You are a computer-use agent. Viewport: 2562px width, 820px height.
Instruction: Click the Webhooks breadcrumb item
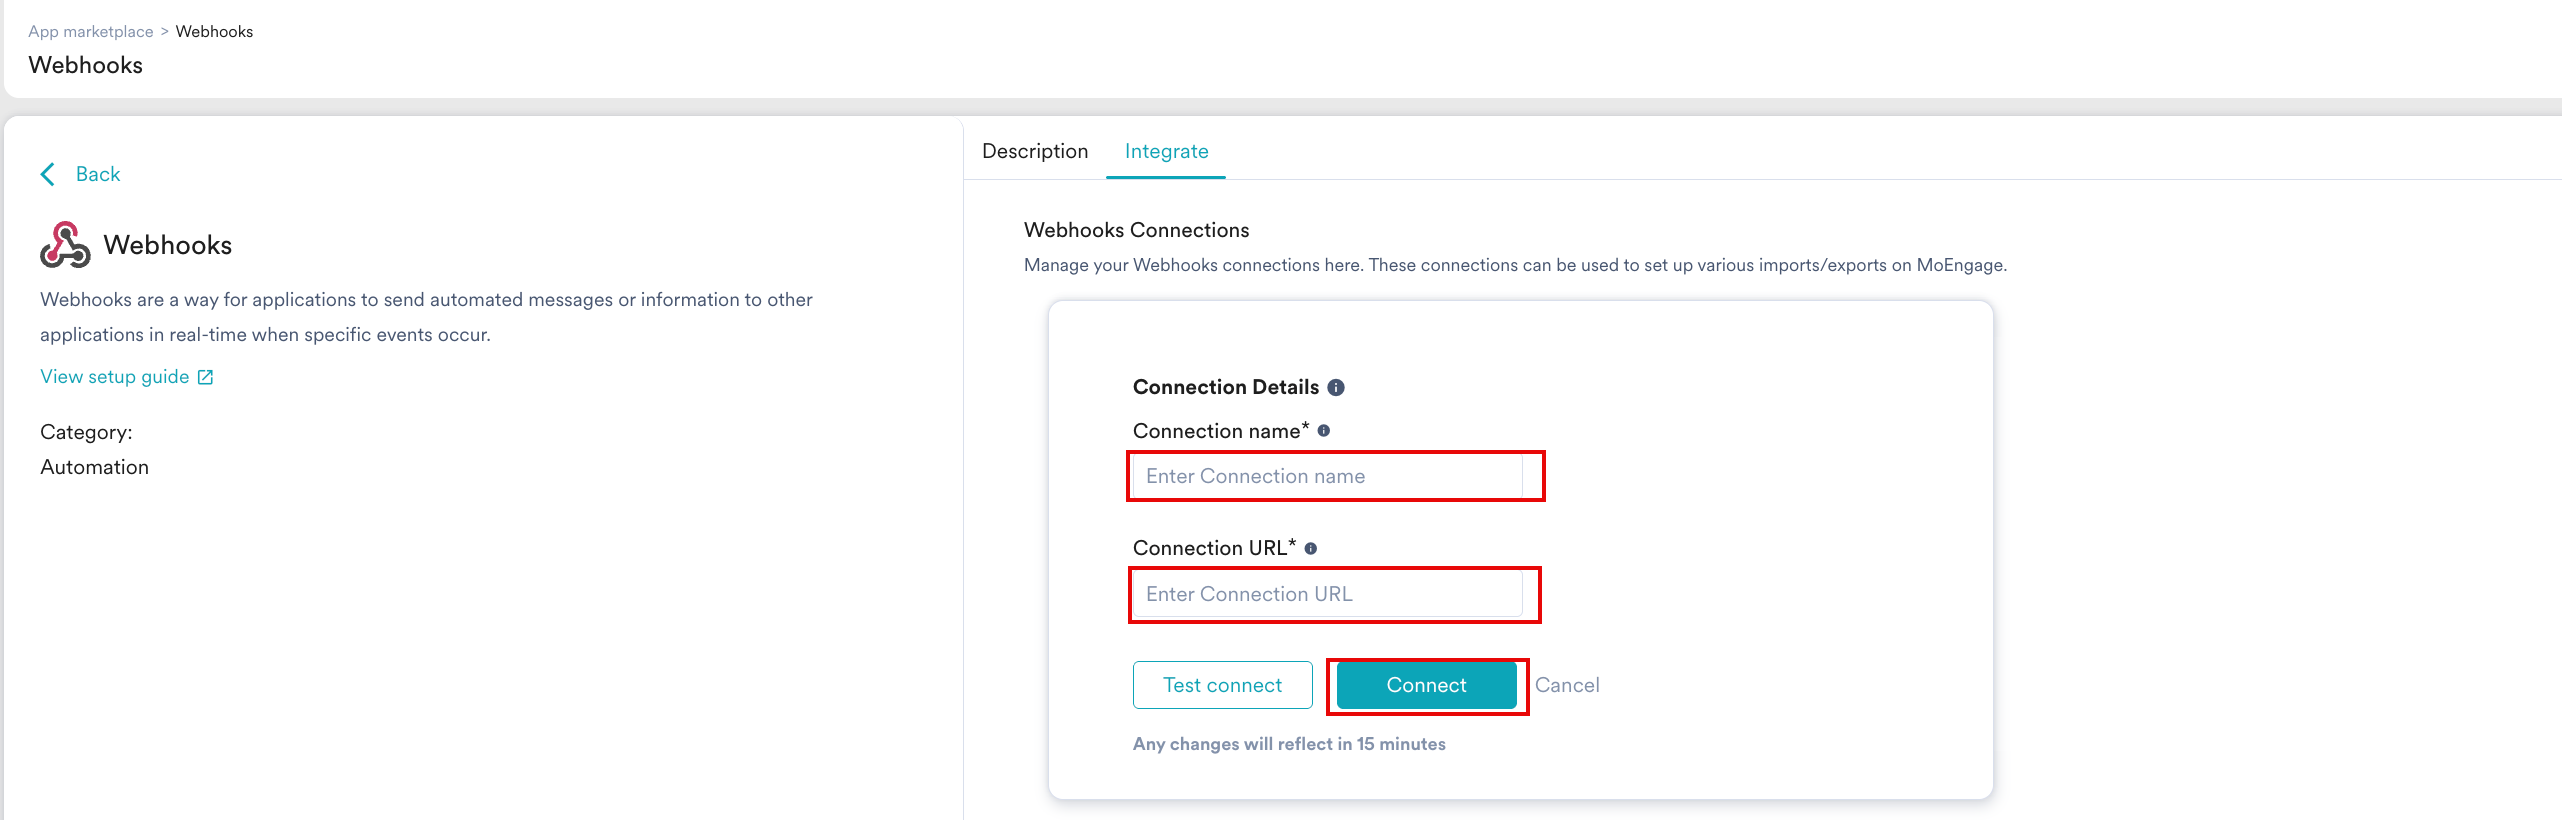pyautogui.click(x=214, y=32)
